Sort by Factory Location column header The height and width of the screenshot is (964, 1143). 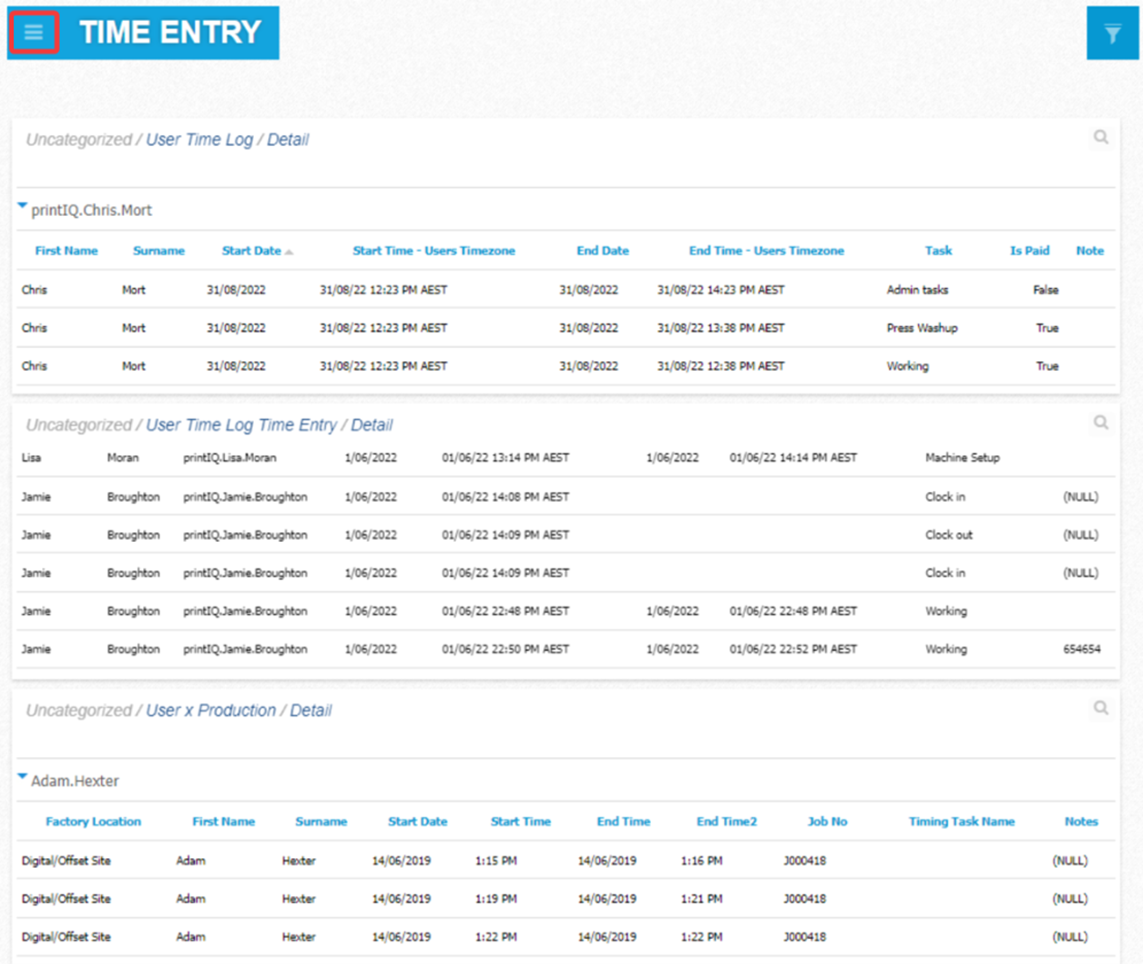point(93,822)
